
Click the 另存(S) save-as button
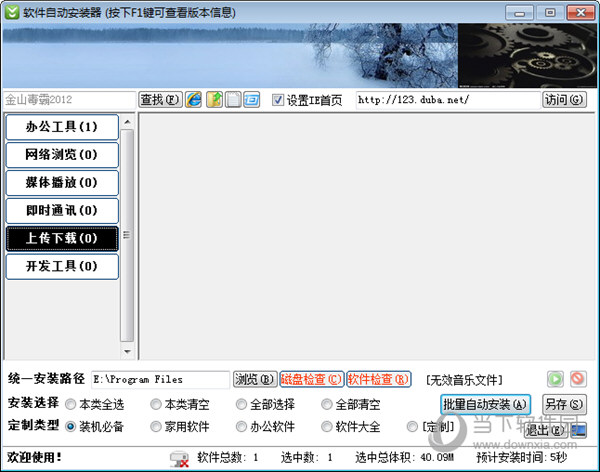point(564,404)
